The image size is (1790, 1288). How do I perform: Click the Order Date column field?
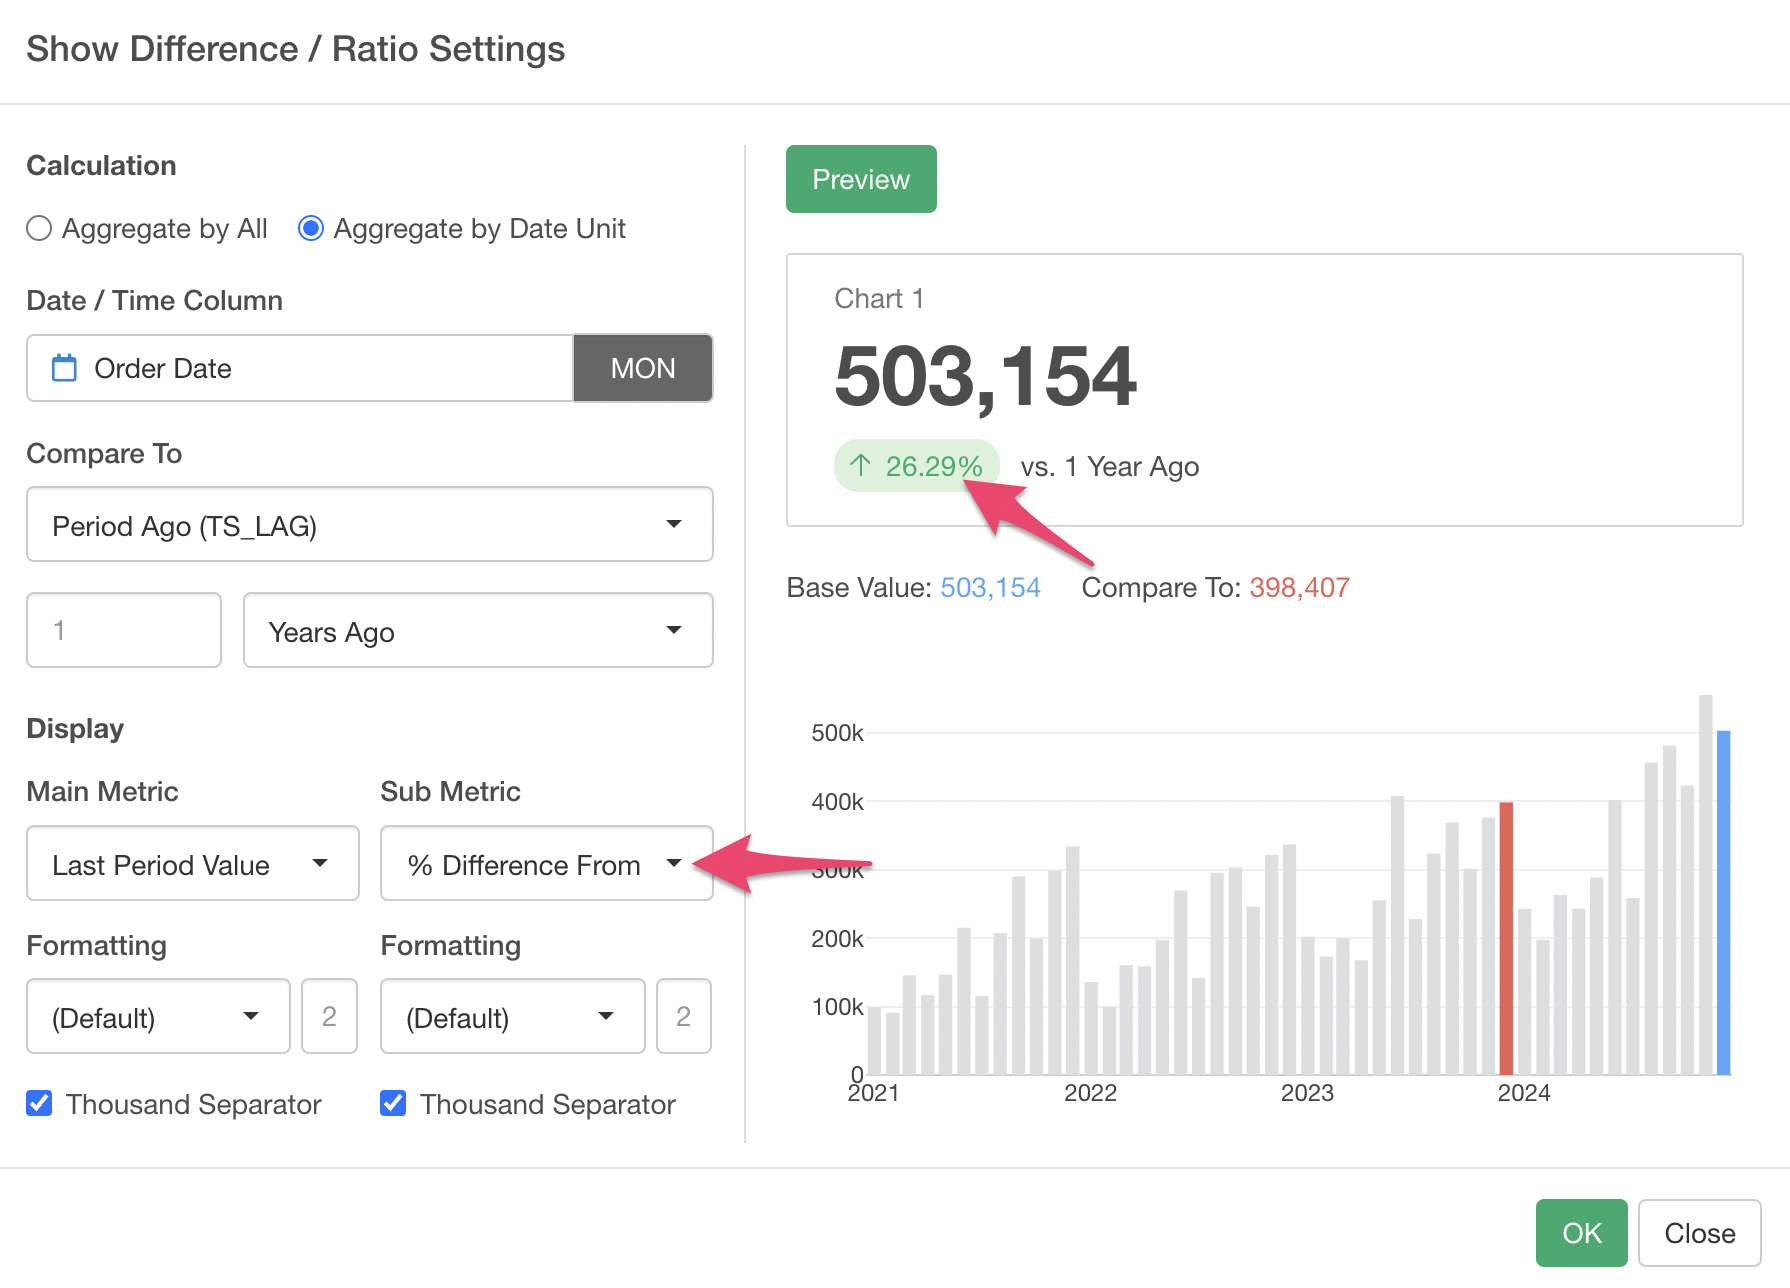click(300, 368)
